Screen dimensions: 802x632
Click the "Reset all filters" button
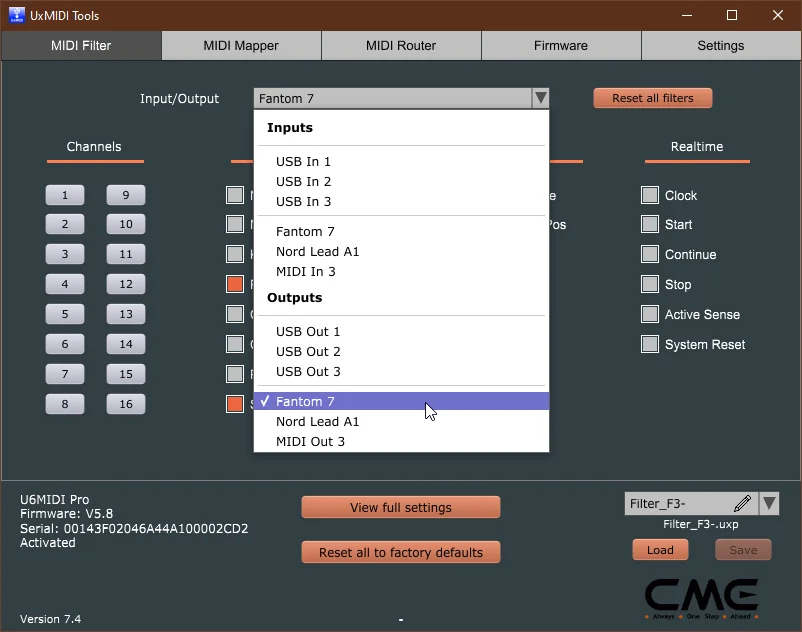point(652,98)
